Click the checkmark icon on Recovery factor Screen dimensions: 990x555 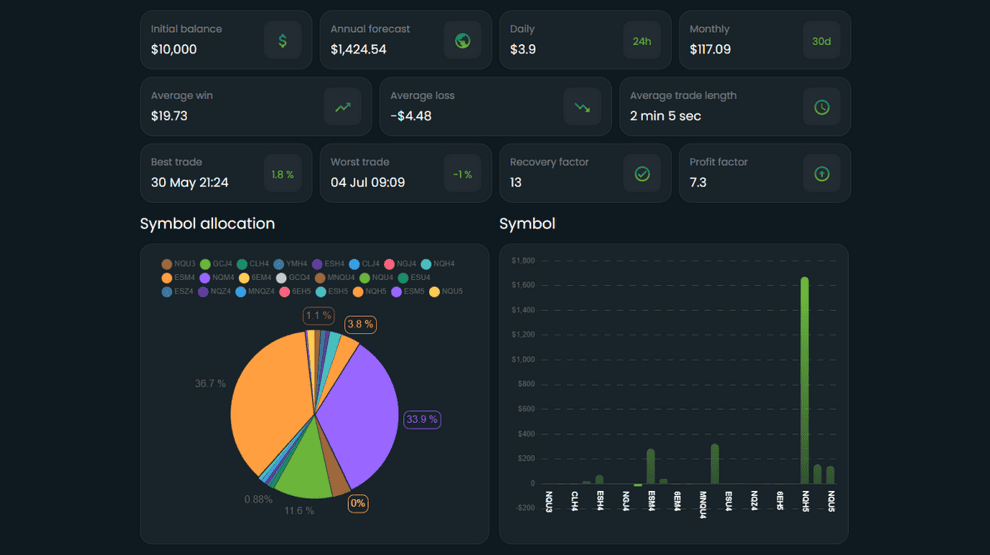click(642, 174)
